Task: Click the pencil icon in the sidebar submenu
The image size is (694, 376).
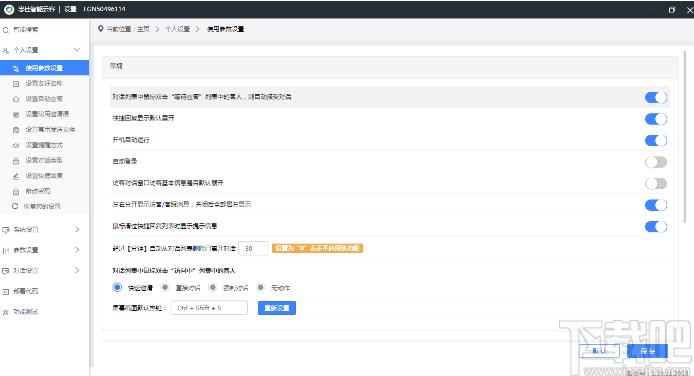Action: point(16,176)
